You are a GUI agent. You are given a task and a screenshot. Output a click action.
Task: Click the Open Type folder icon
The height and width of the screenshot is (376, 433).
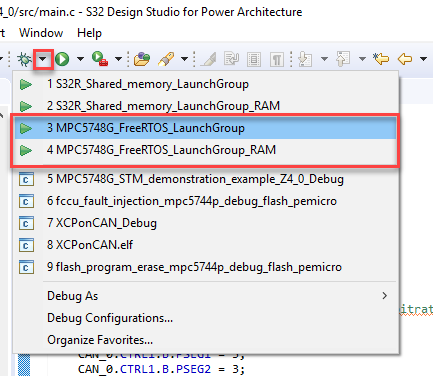142,59
